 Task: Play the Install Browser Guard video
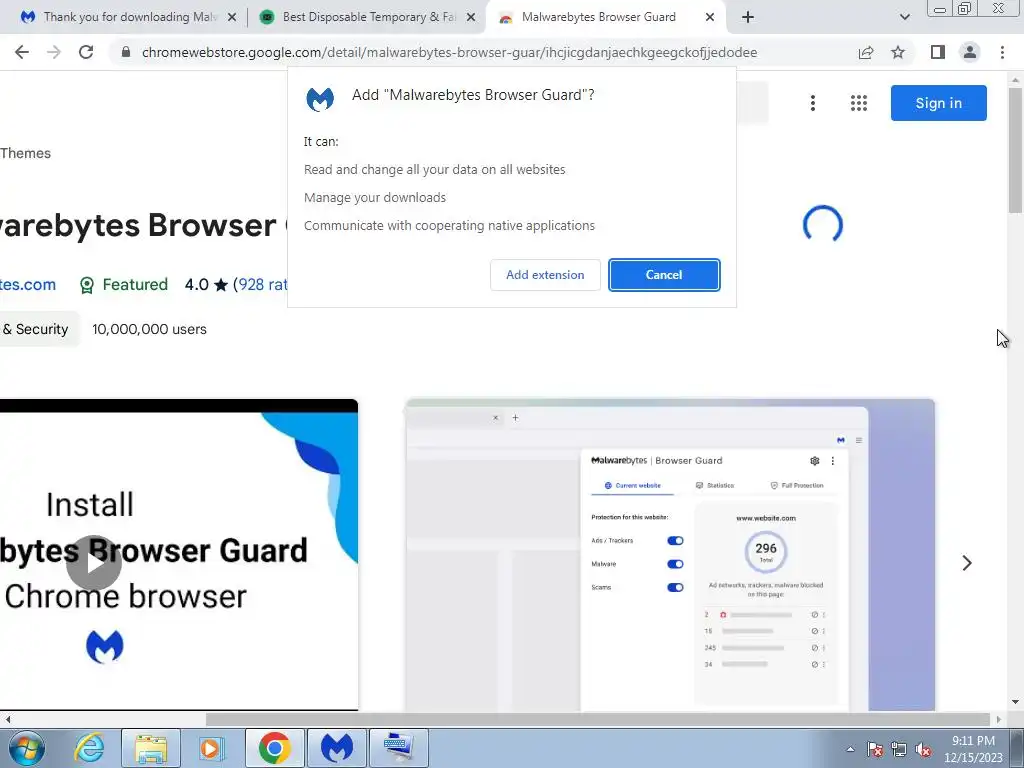(x=93, y=563)
